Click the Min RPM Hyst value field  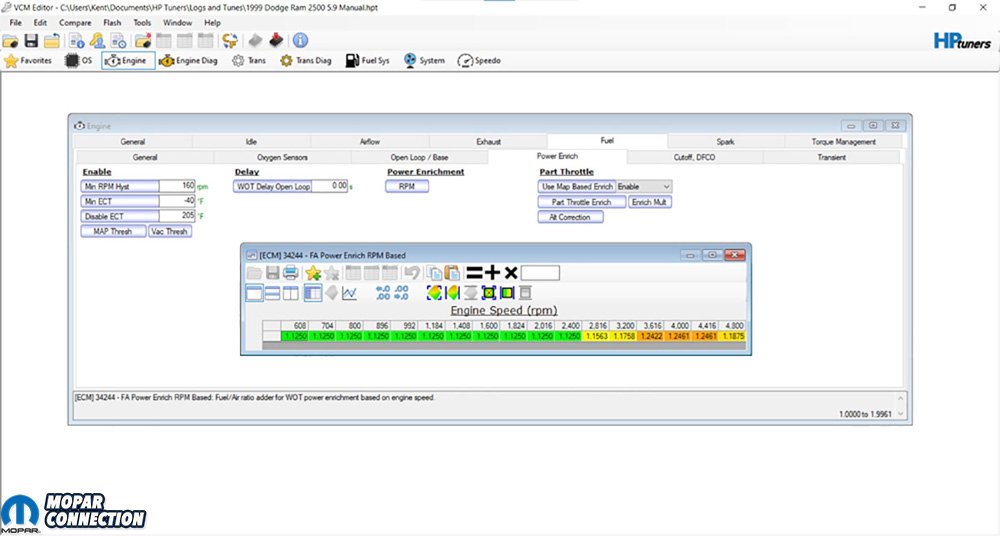click(177, 186)
